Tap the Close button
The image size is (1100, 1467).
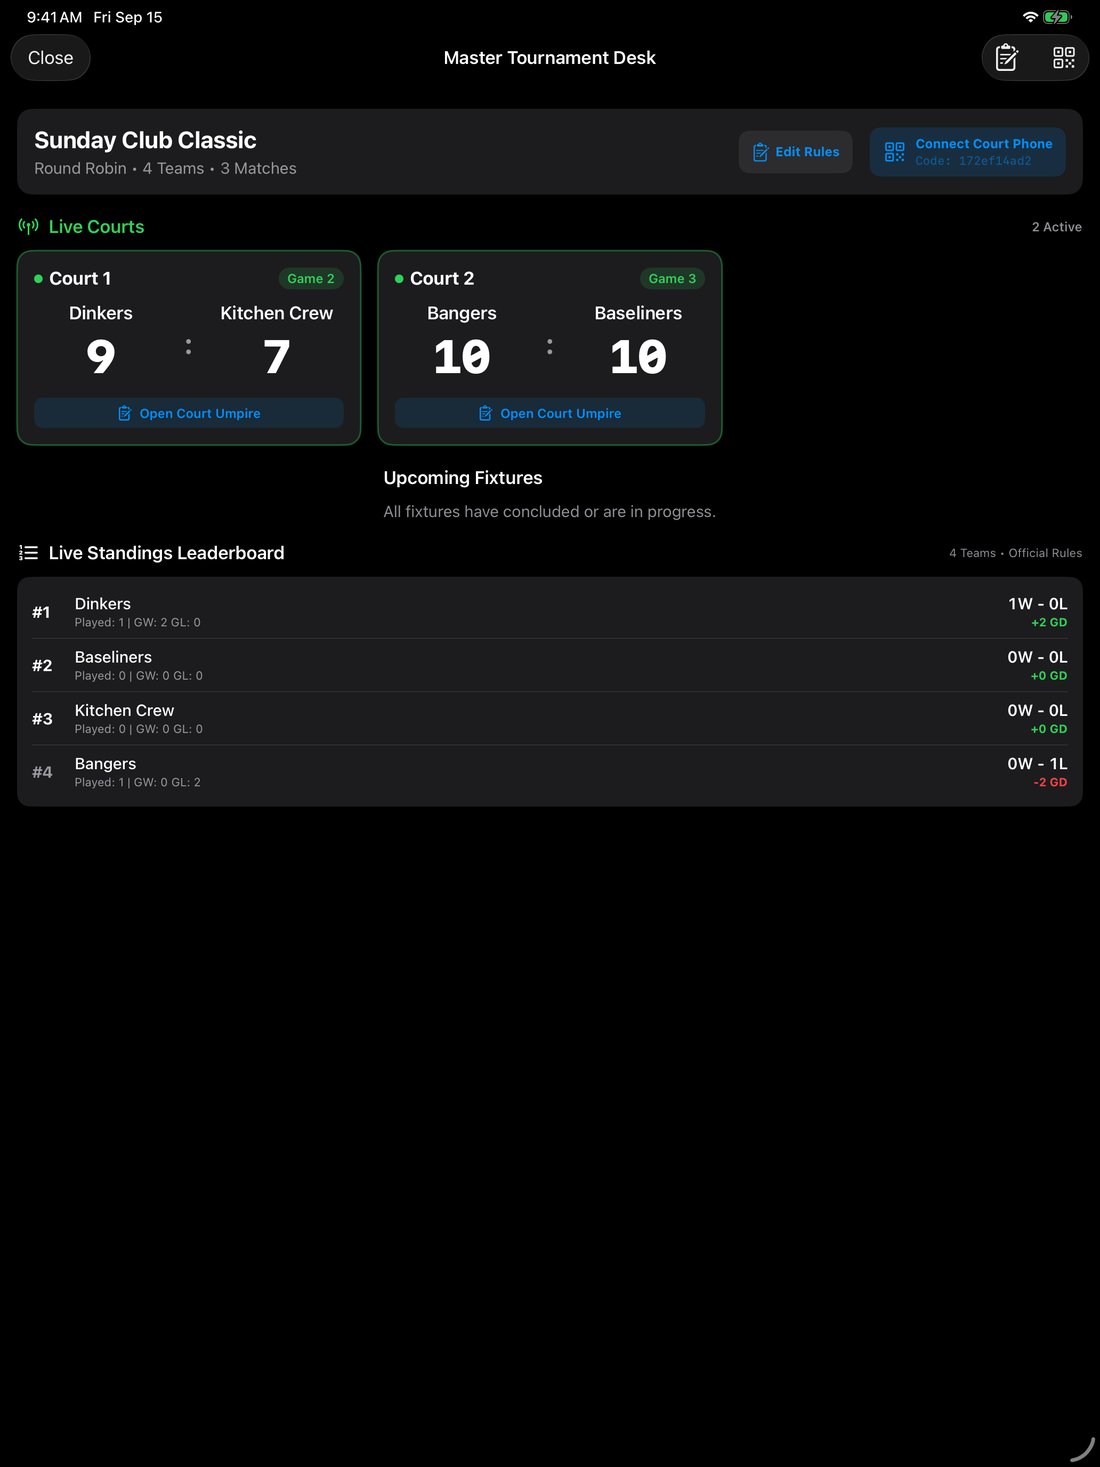[x=50, y=58]
